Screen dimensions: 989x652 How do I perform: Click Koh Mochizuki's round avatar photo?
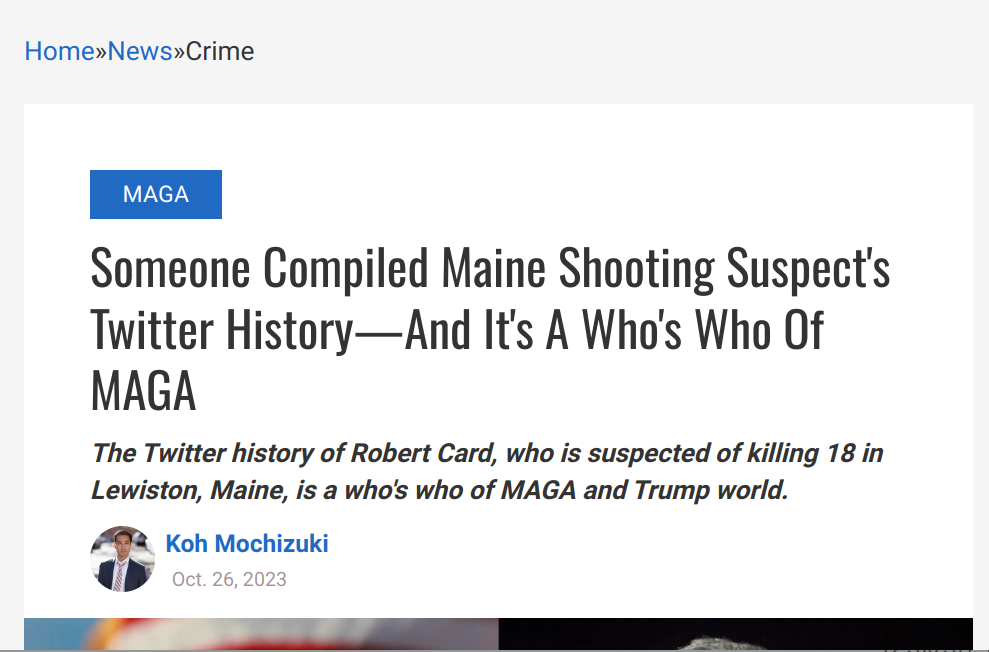point(122,559)
